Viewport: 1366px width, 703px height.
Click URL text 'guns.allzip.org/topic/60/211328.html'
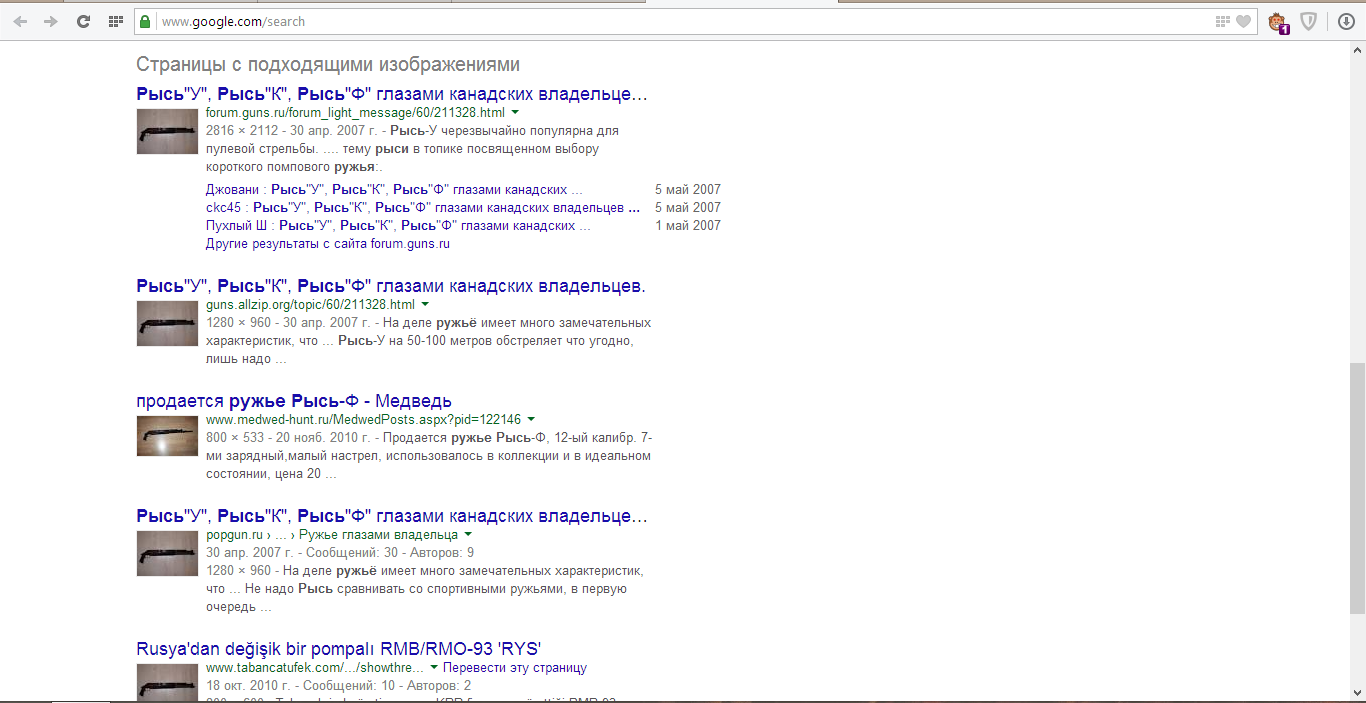tap(310, 304)
